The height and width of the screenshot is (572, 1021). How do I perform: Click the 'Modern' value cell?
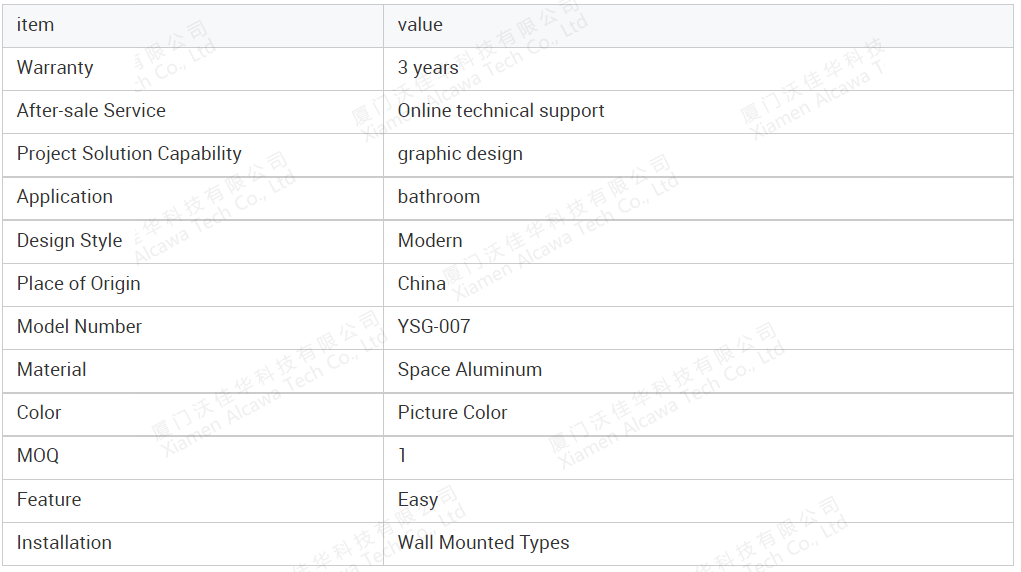click(x=698, y=242)
